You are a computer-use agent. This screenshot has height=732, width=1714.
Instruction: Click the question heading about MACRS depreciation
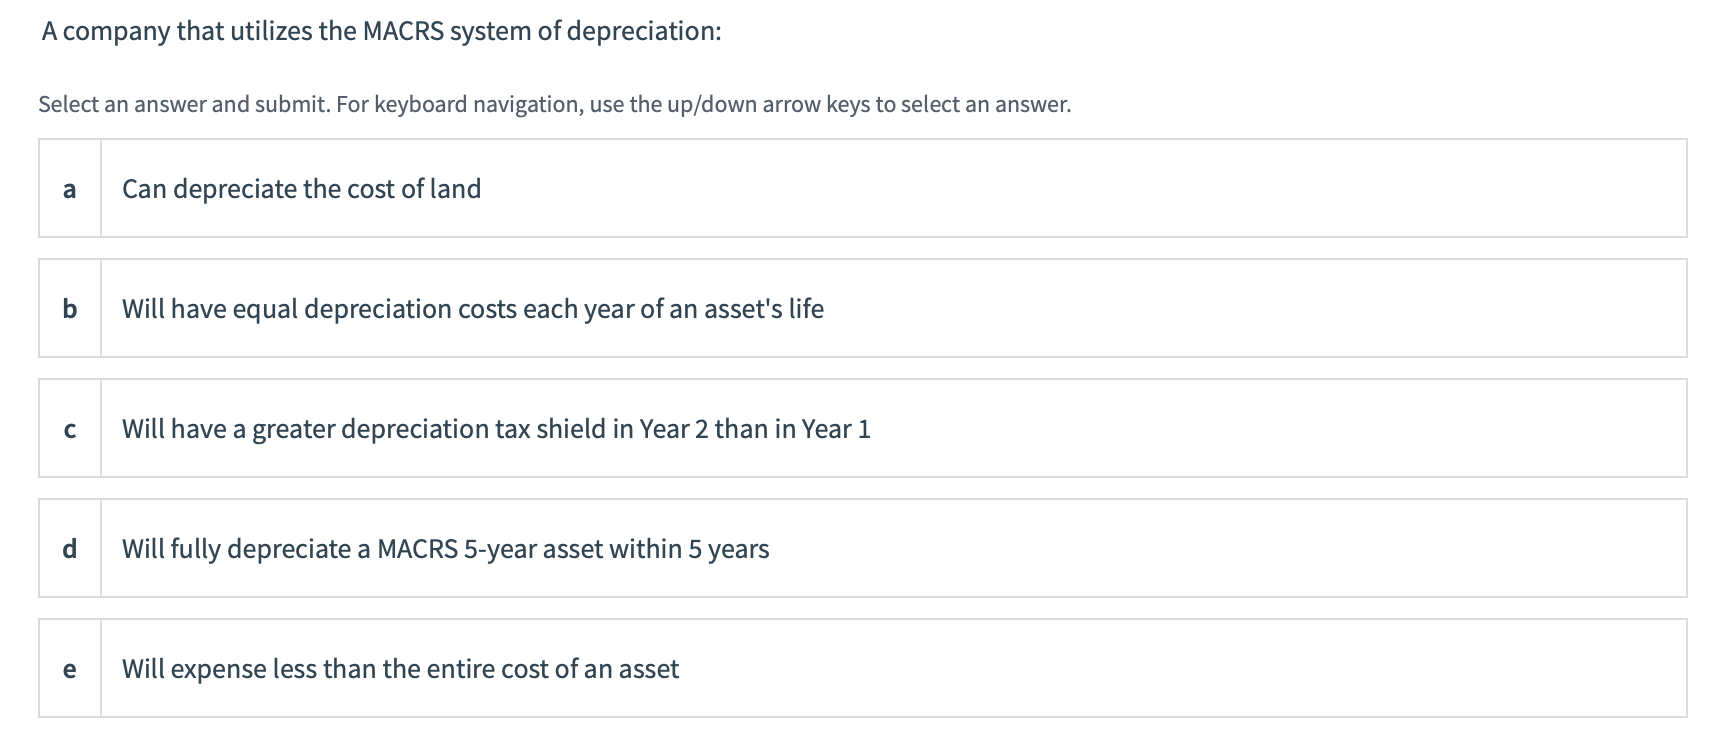tap(380, 32)
